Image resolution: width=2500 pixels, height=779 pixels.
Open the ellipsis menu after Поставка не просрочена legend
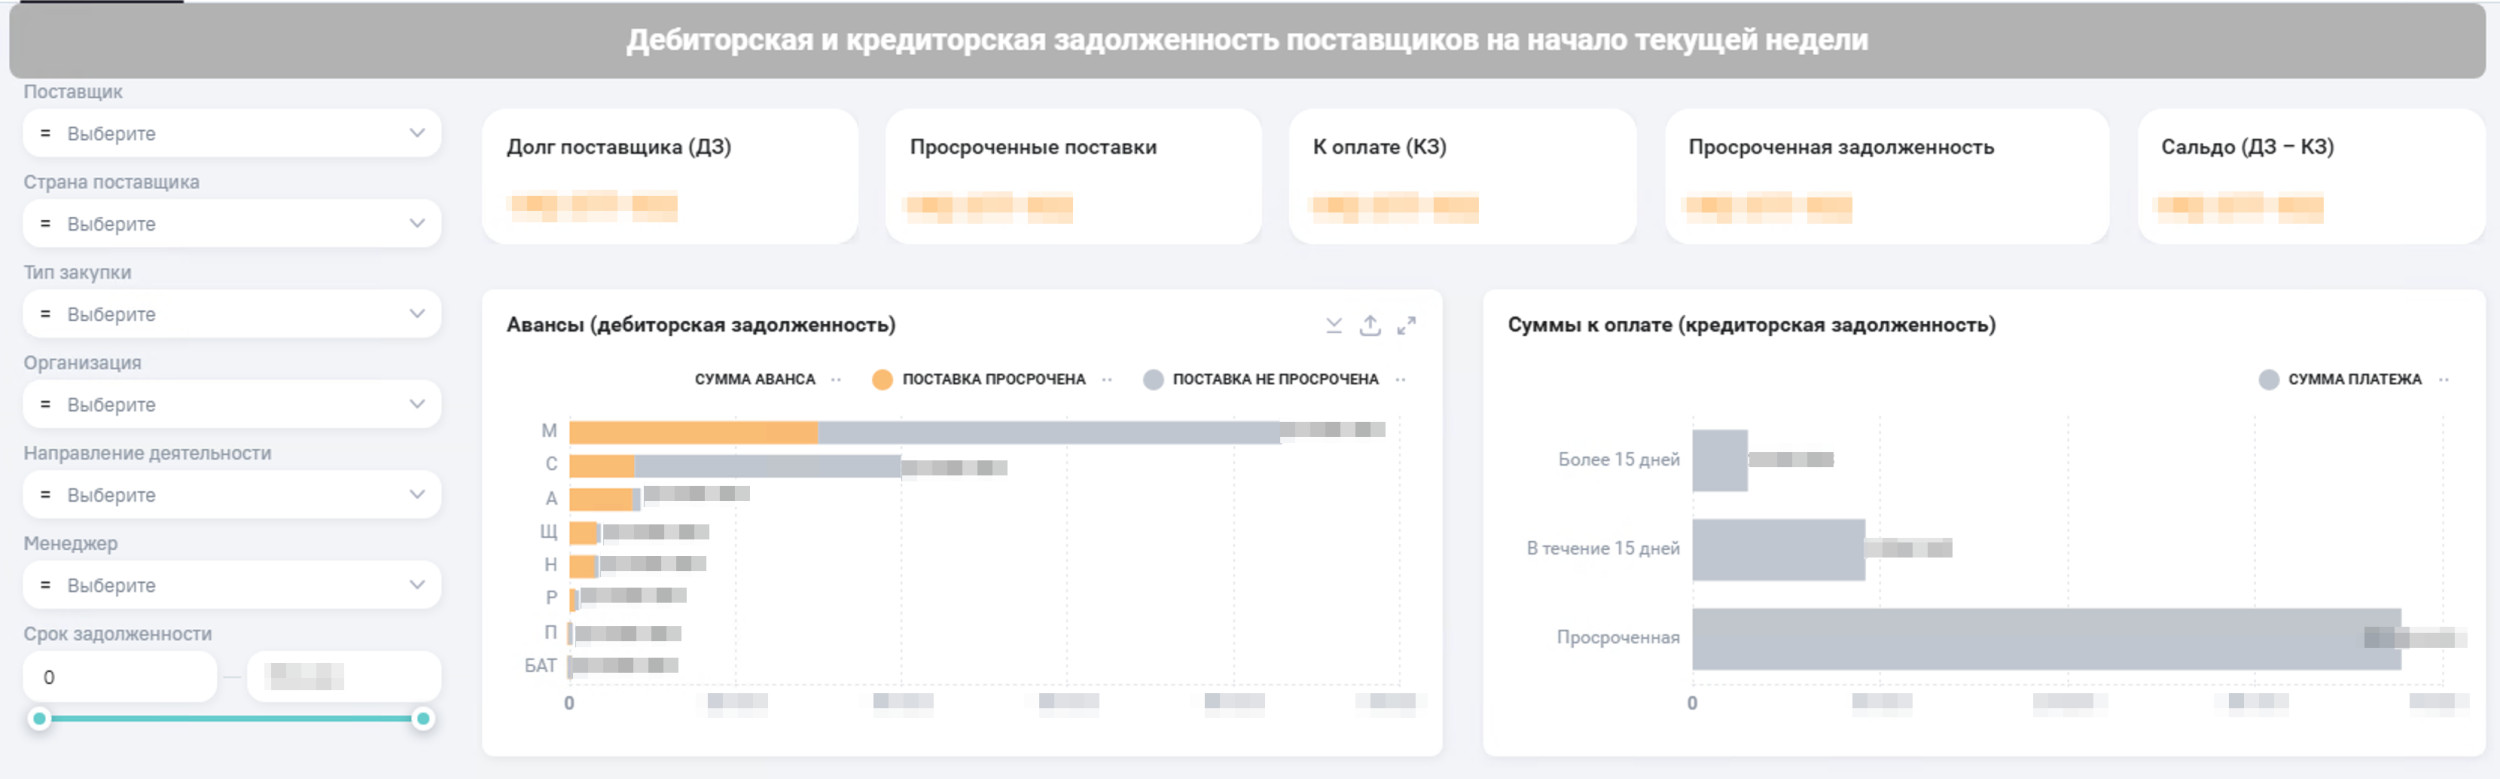click(1400, 380)
